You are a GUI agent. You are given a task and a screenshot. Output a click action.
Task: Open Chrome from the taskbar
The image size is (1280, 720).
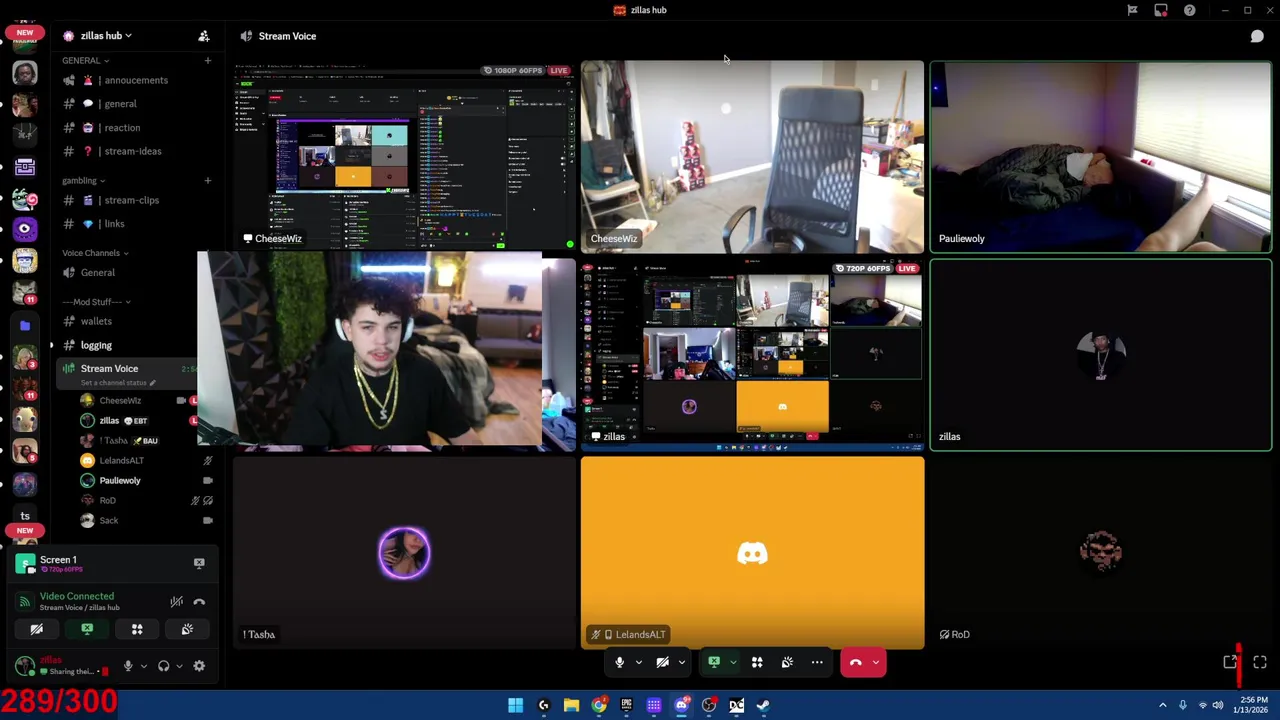598,705
